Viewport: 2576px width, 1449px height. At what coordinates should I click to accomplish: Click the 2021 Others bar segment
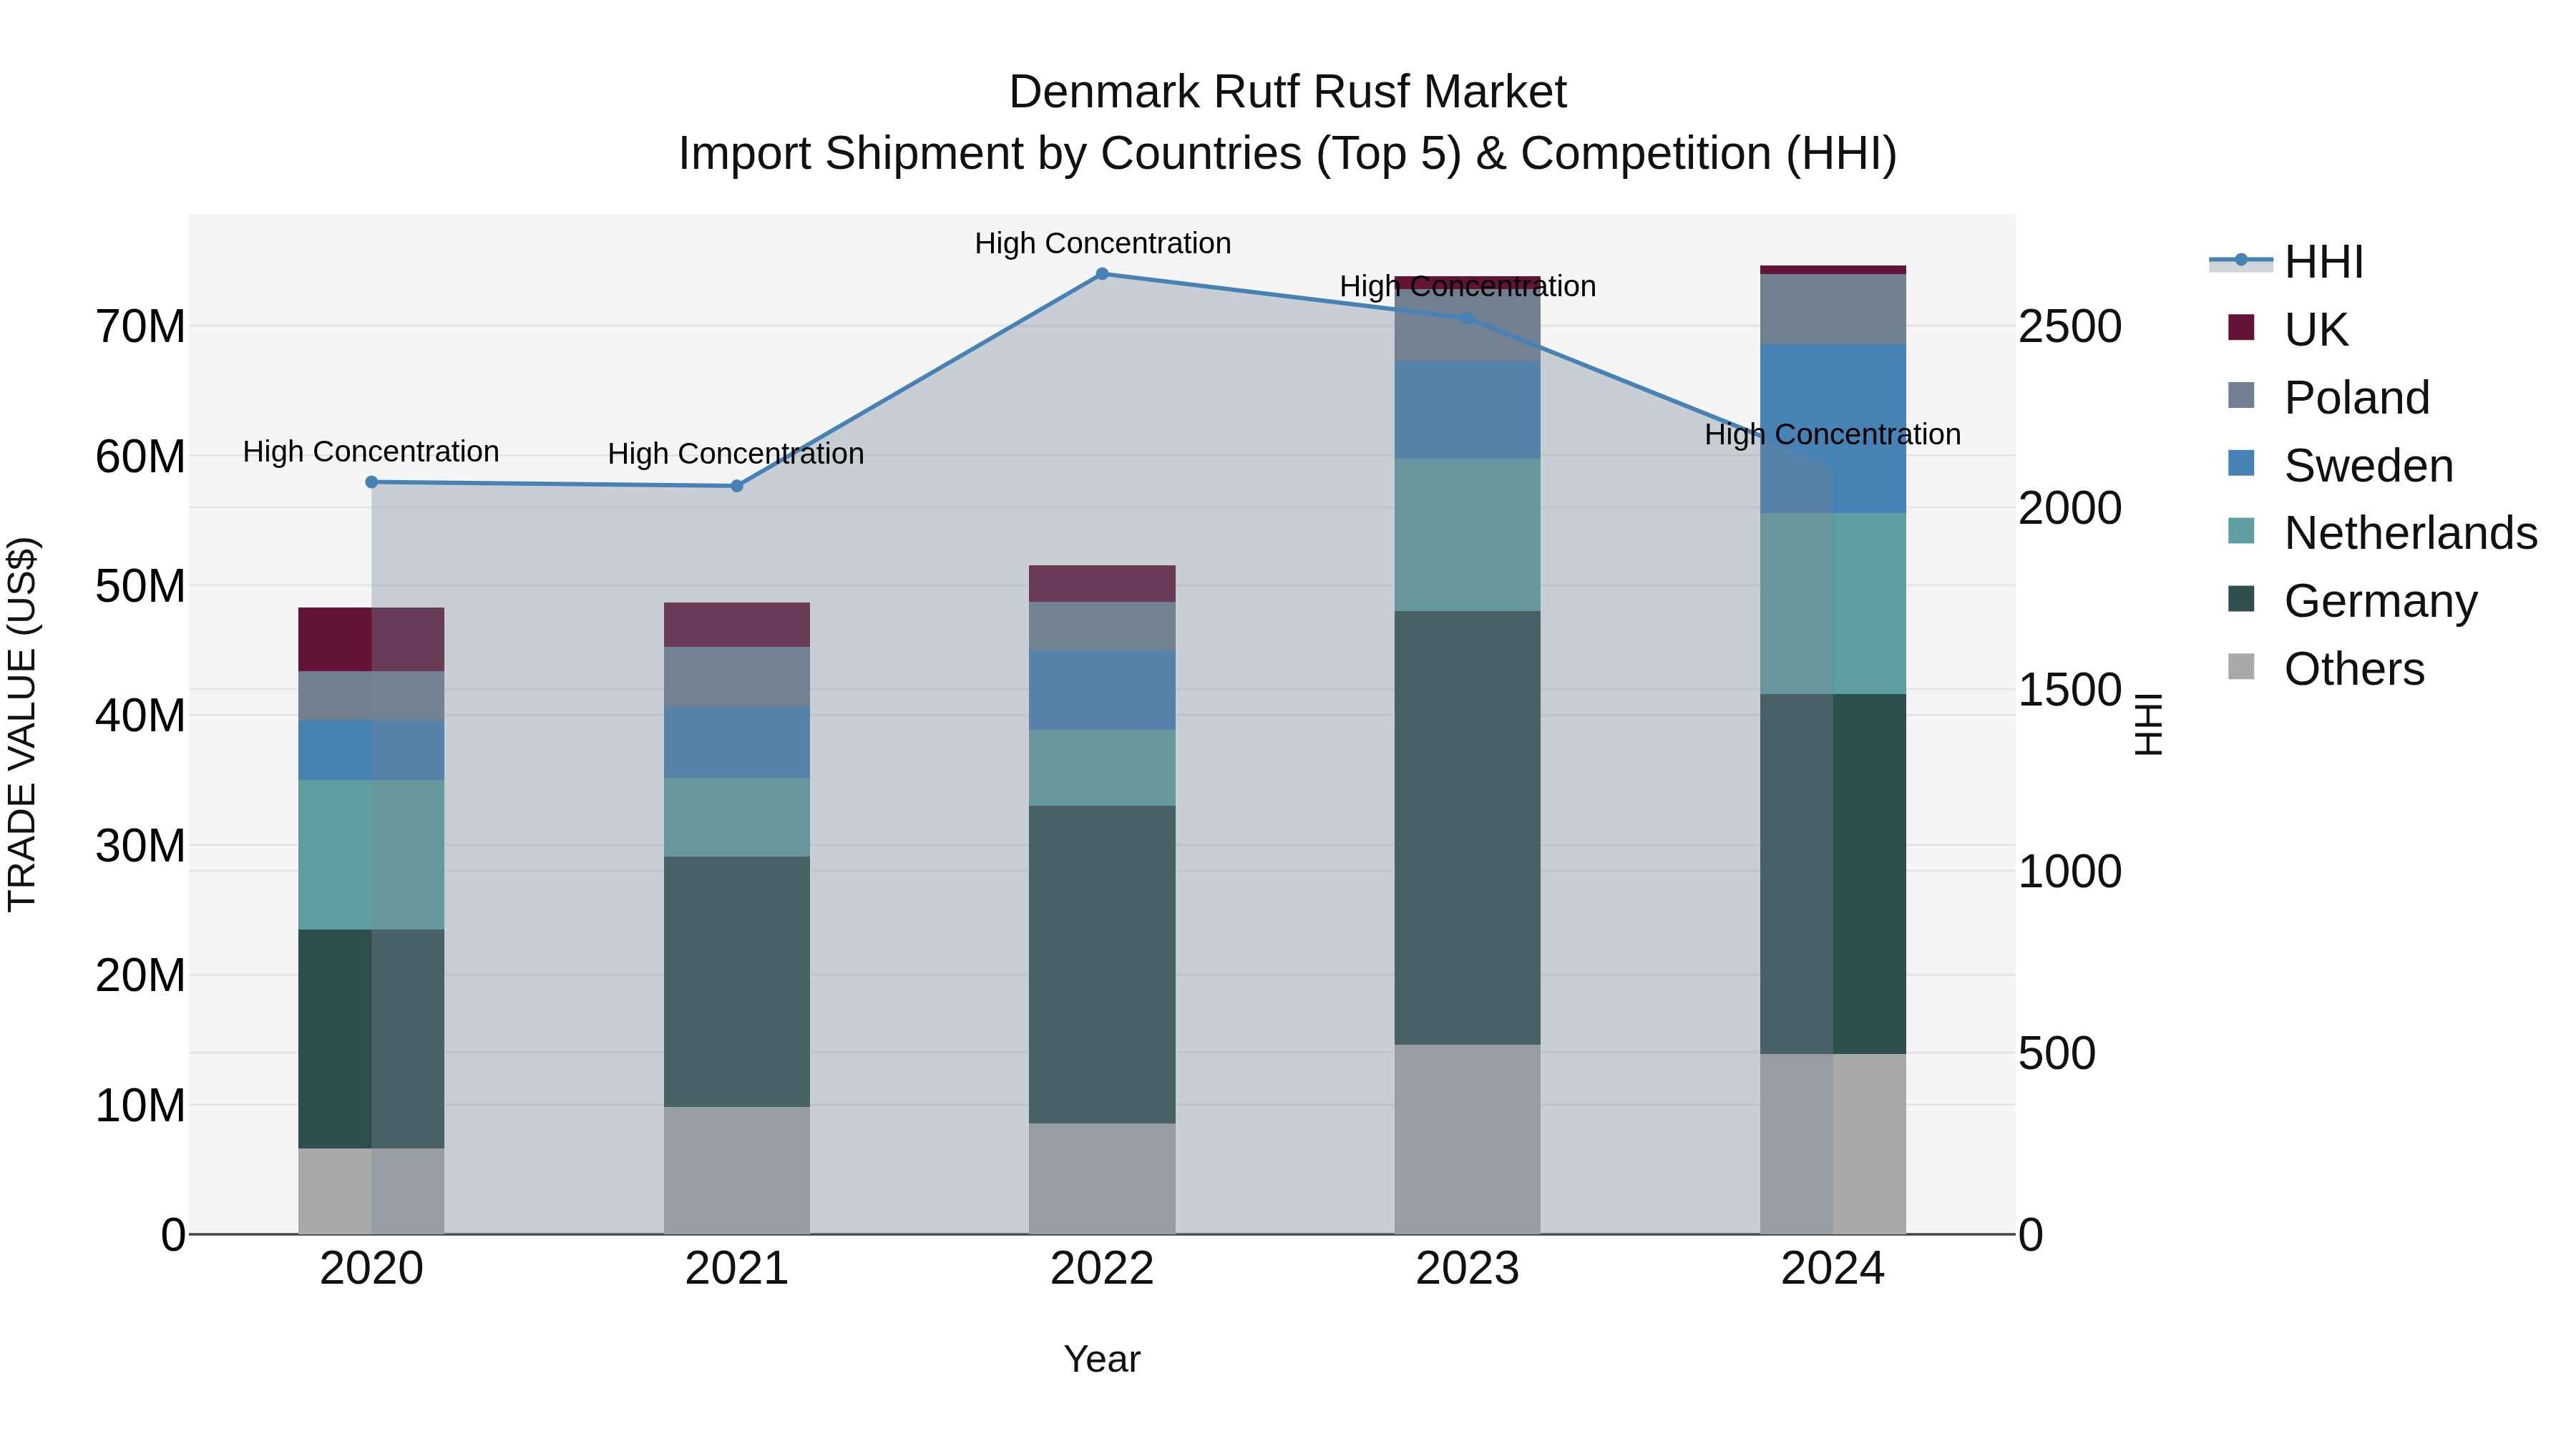click(737, 1170)
